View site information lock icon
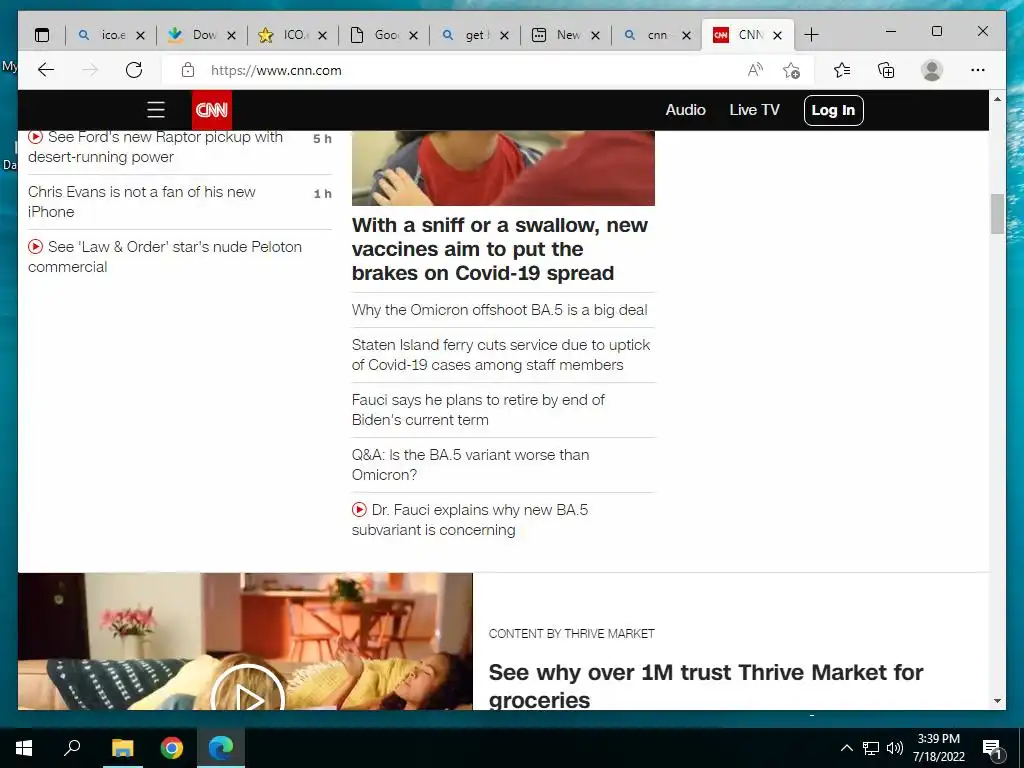 [188, 70]
